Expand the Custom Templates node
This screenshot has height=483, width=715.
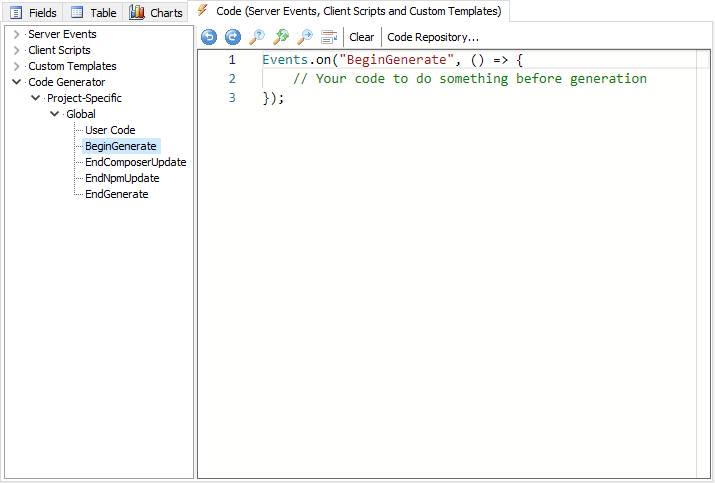click(x=17, y=66)
